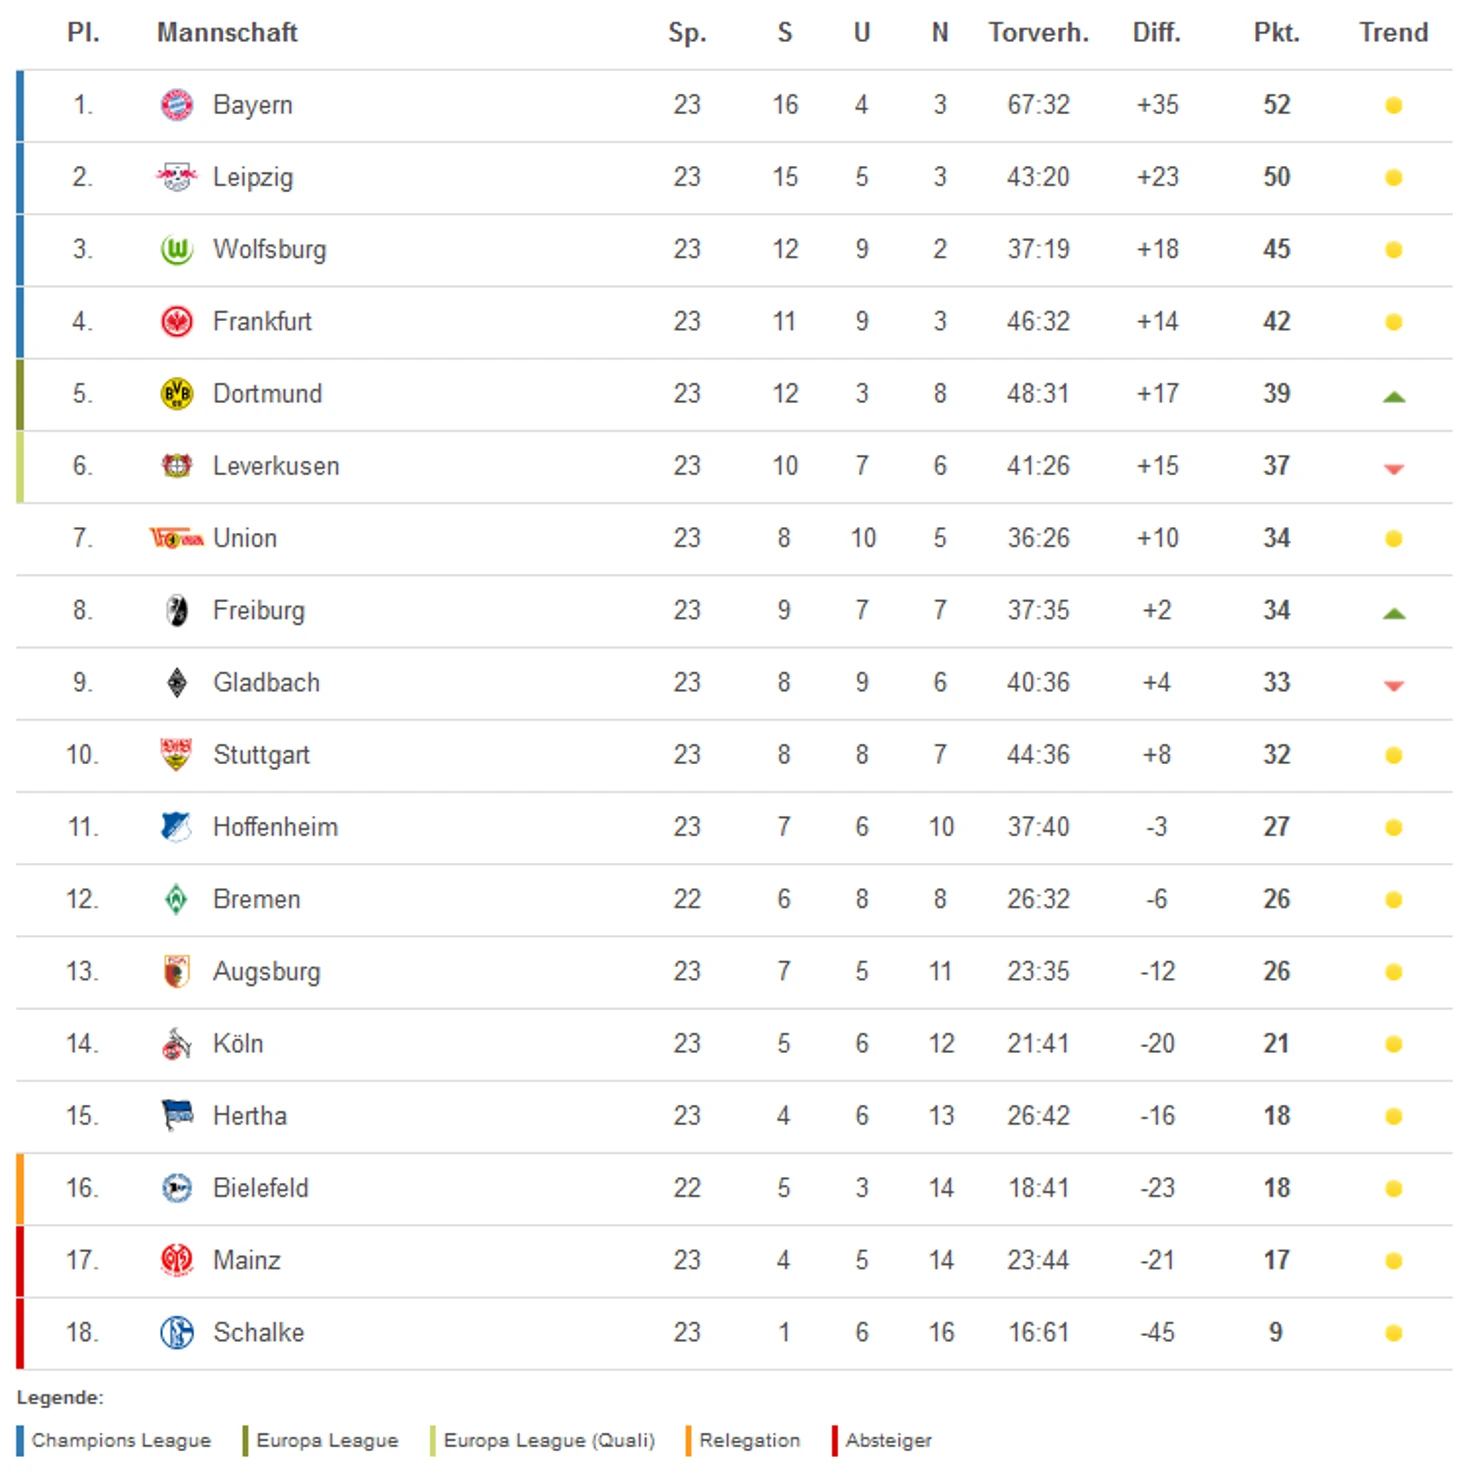Viewport: 1460px width, 1480px height.
Task: Open the Union Berlin logo
Action: click(177, 538)
